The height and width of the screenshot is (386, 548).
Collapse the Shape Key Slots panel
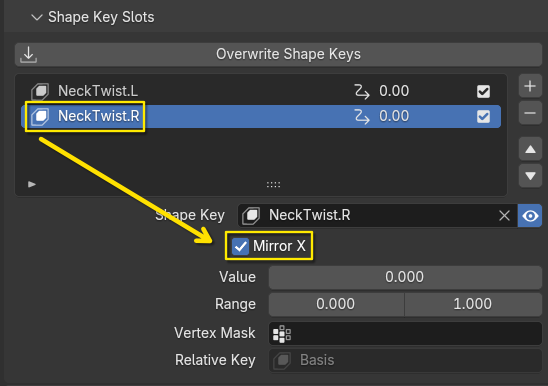click(x=37, y=17)
